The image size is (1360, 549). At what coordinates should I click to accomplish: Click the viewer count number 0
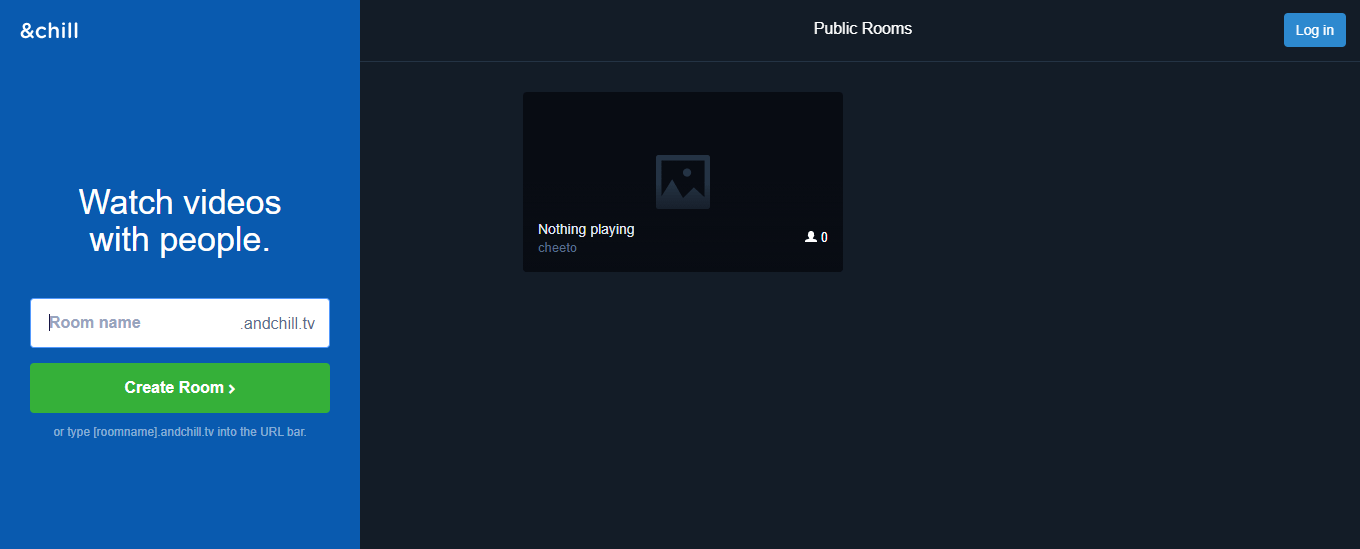click(x=824, y=237)
